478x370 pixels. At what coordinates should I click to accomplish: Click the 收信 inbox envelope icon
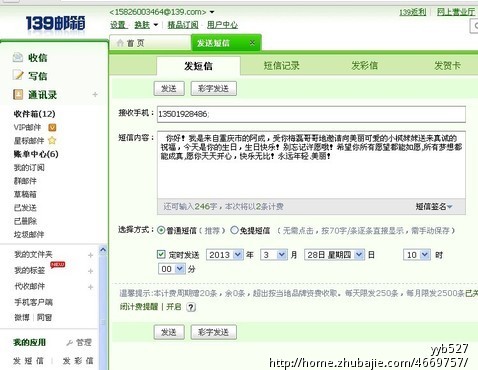coord(17,57)
